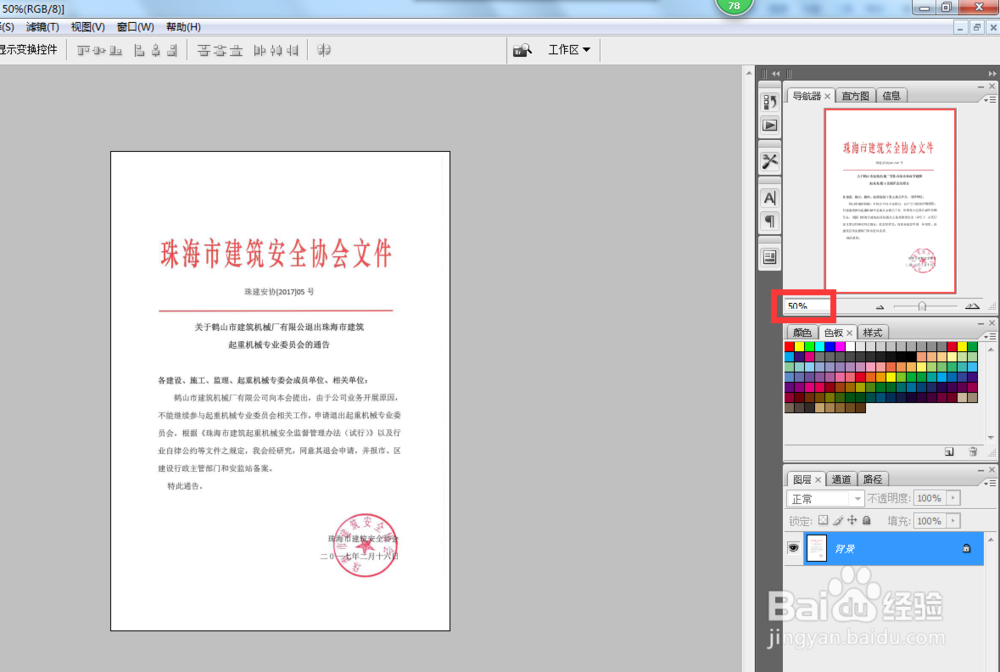Viewport: 1000px width, 672px height.
Task: Open the 工作区 workspace dropdown
Action: tap(569, 50)
